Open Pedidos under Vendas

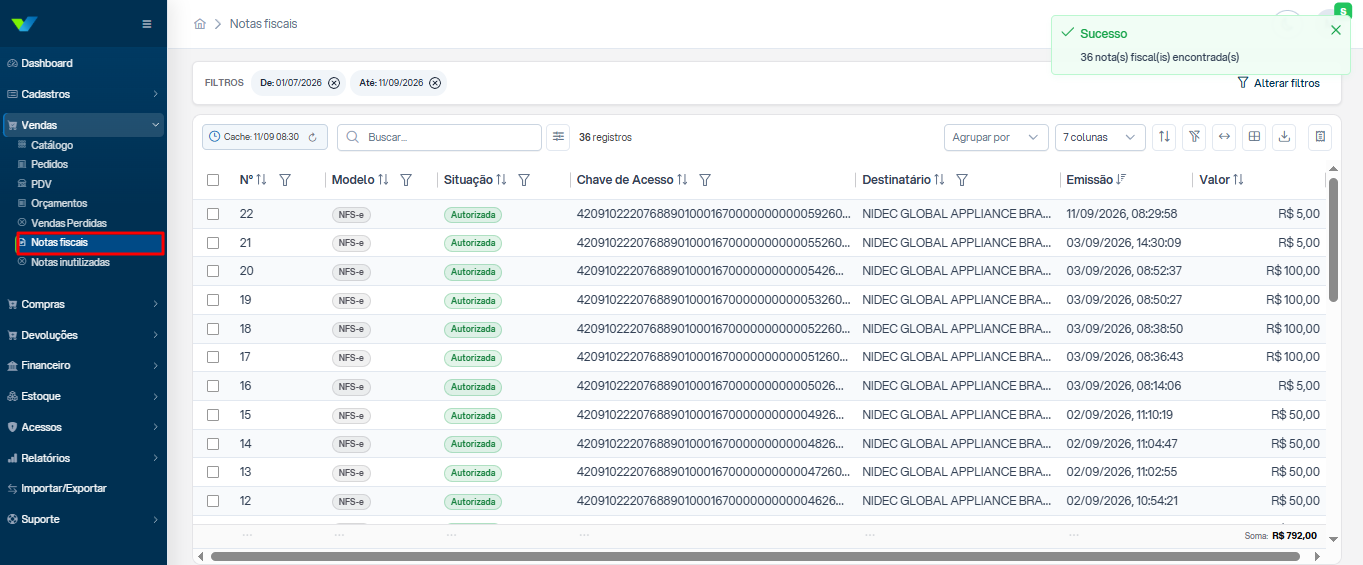pyautogui.click(x=49, y=164)
